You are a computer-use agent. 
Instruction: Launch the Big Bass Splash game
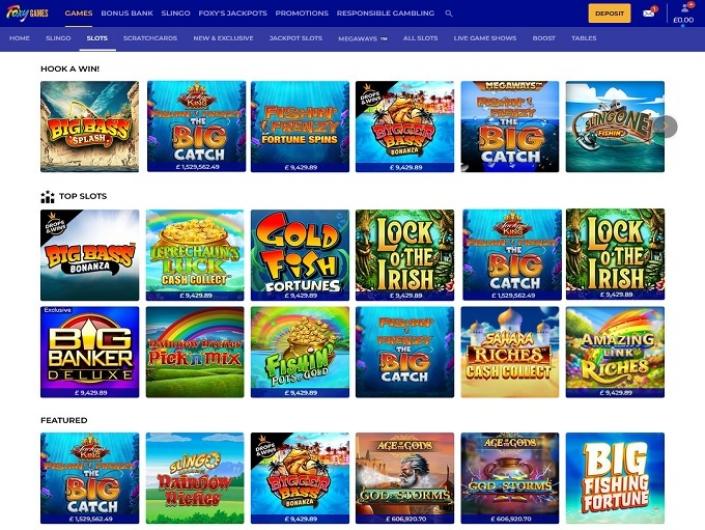click(89, 126)
